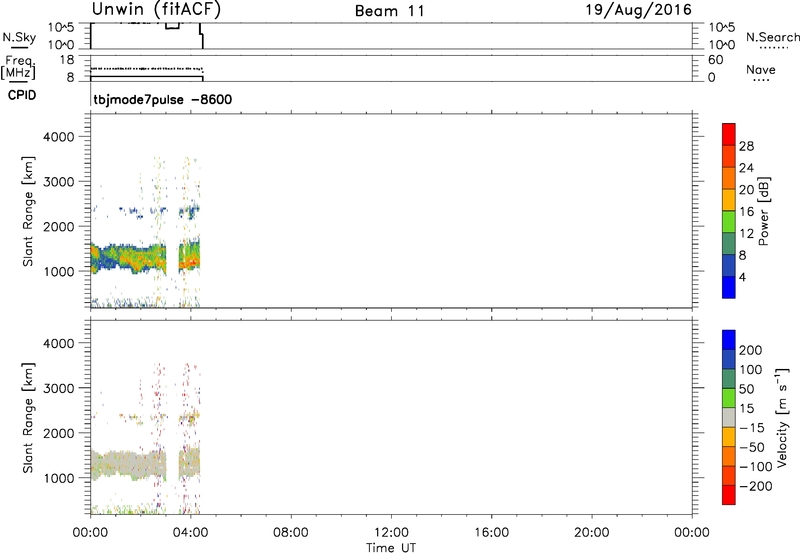
Task: Click the "Velocity [m s⁻¹]" colorbar title
Action: (x=783, y=418)
